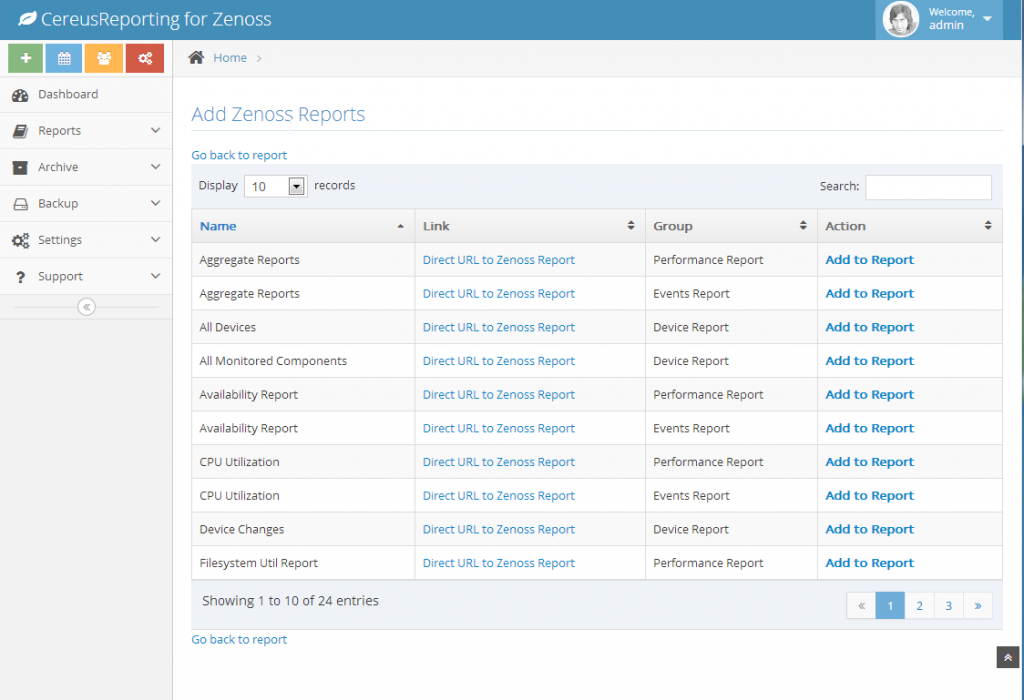Open the red gears settings shortcut
Screen dimensions: 1024x700
point(145,58)
